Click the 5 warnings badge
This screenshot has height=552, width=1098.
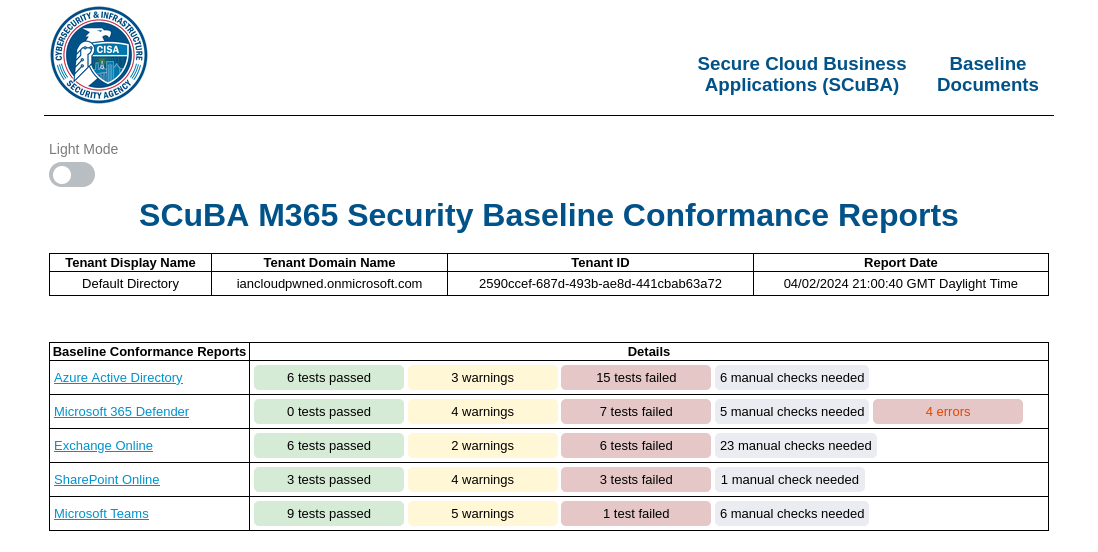482,513
